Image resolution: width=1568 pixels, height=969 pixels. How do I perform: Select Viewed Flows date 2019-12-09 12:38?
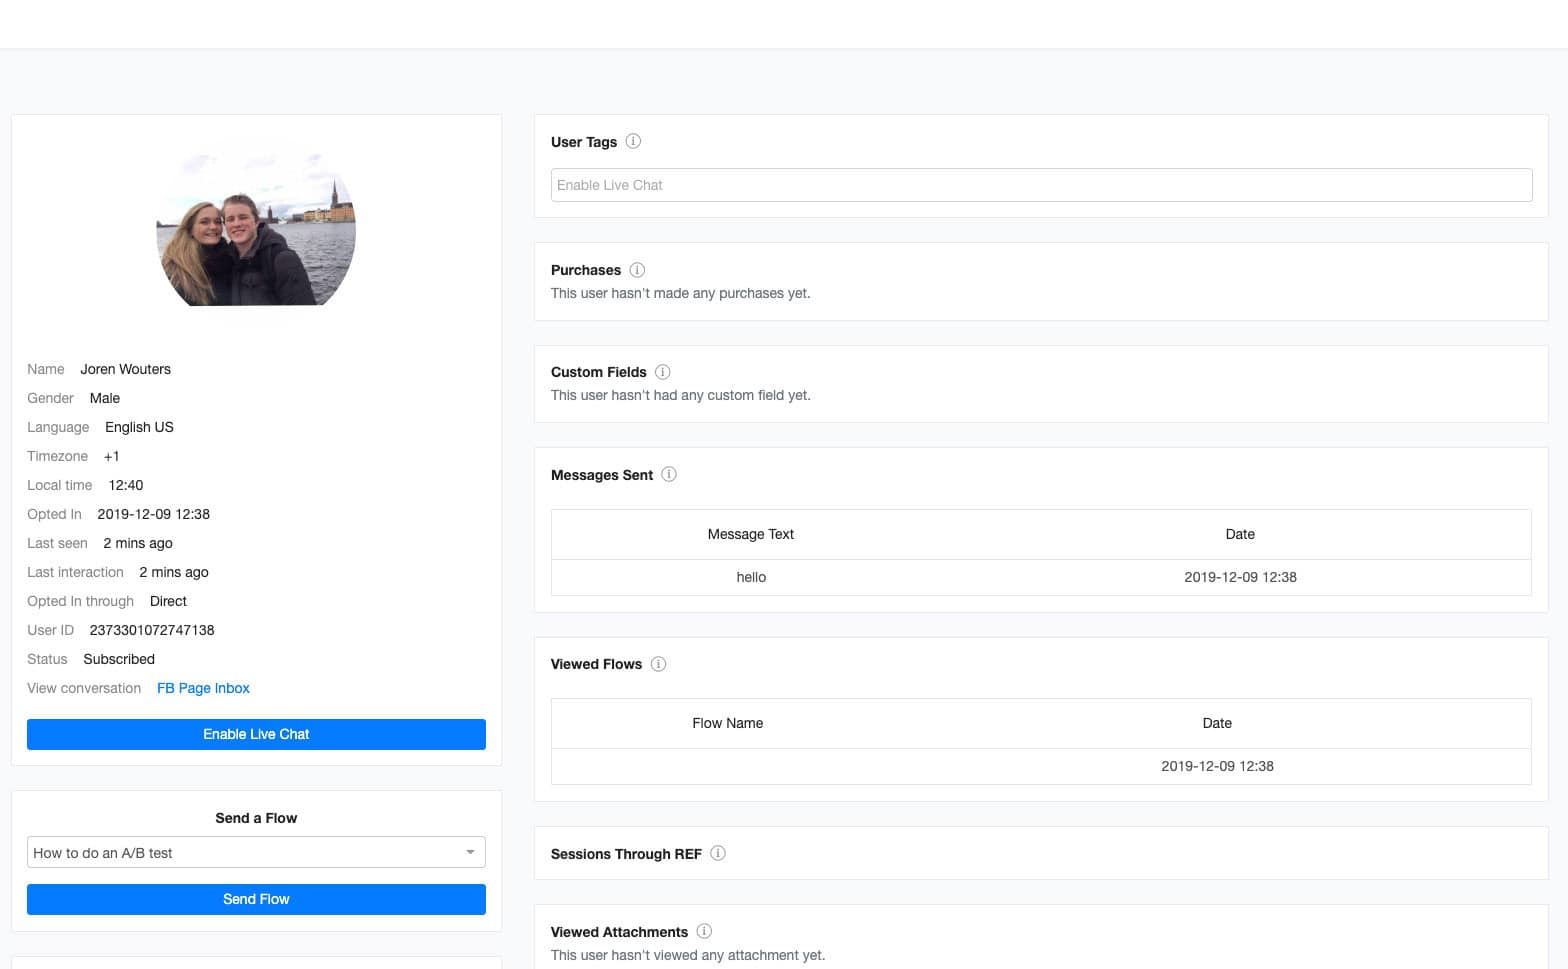click(1217, 766)
